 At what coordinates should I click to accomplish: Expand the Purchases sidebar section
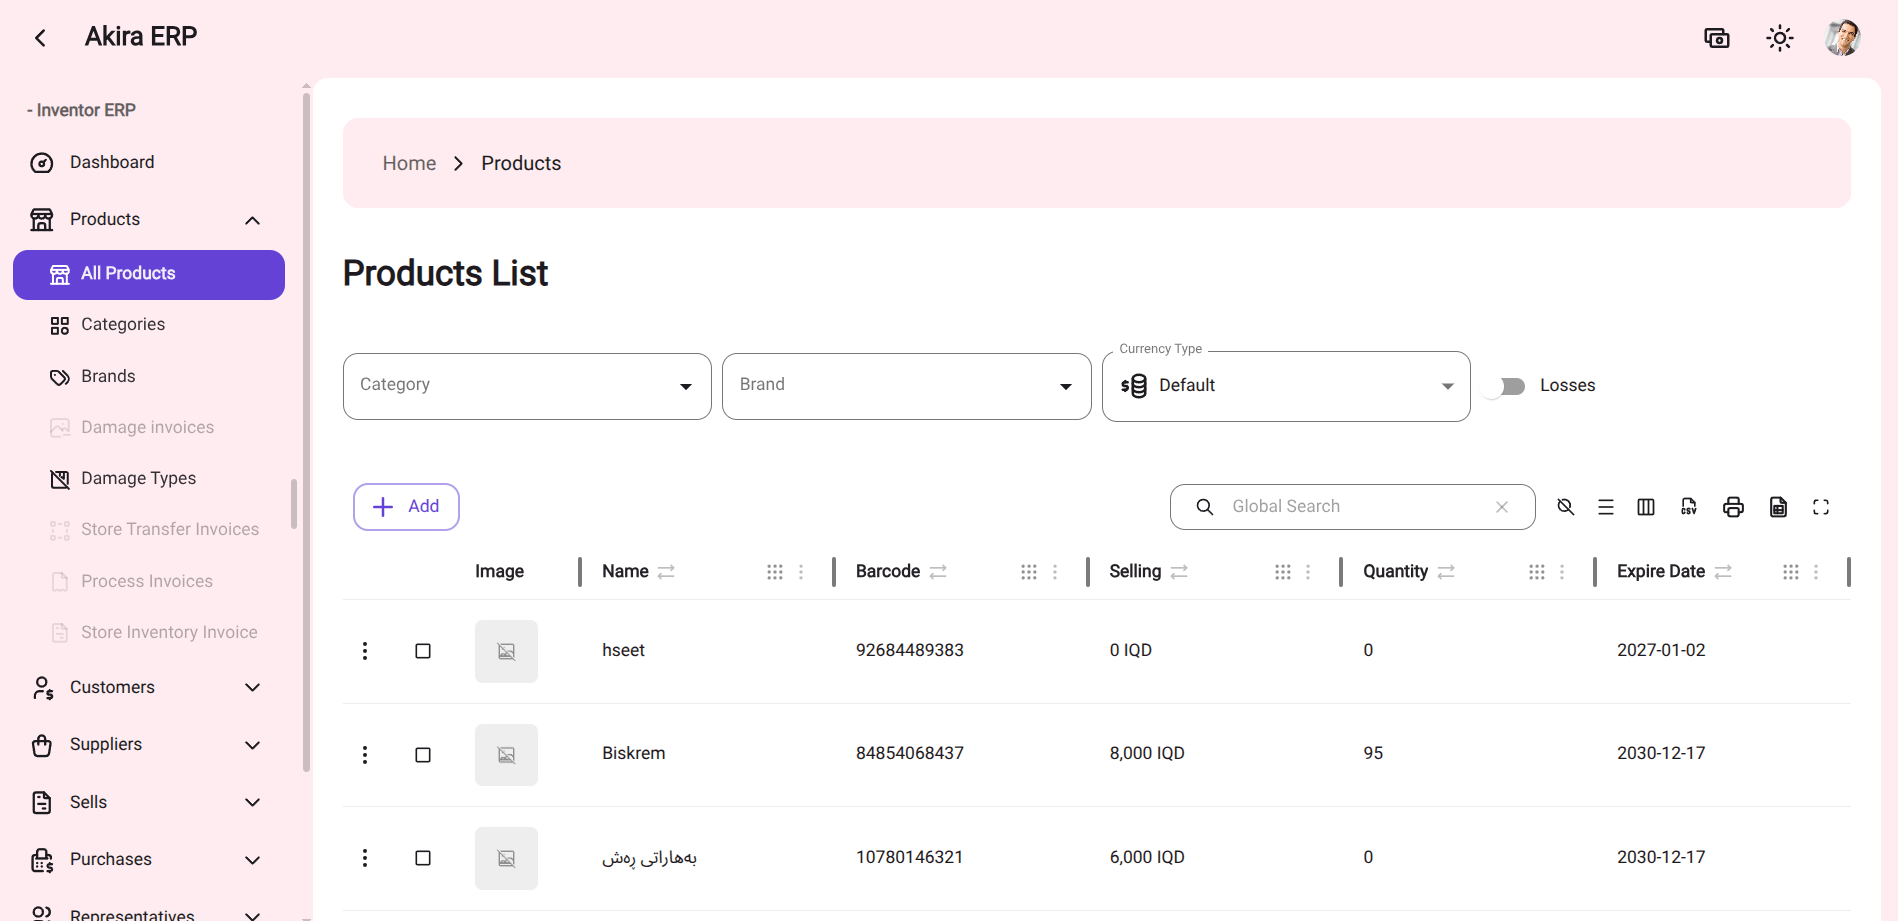pos(253,860)
